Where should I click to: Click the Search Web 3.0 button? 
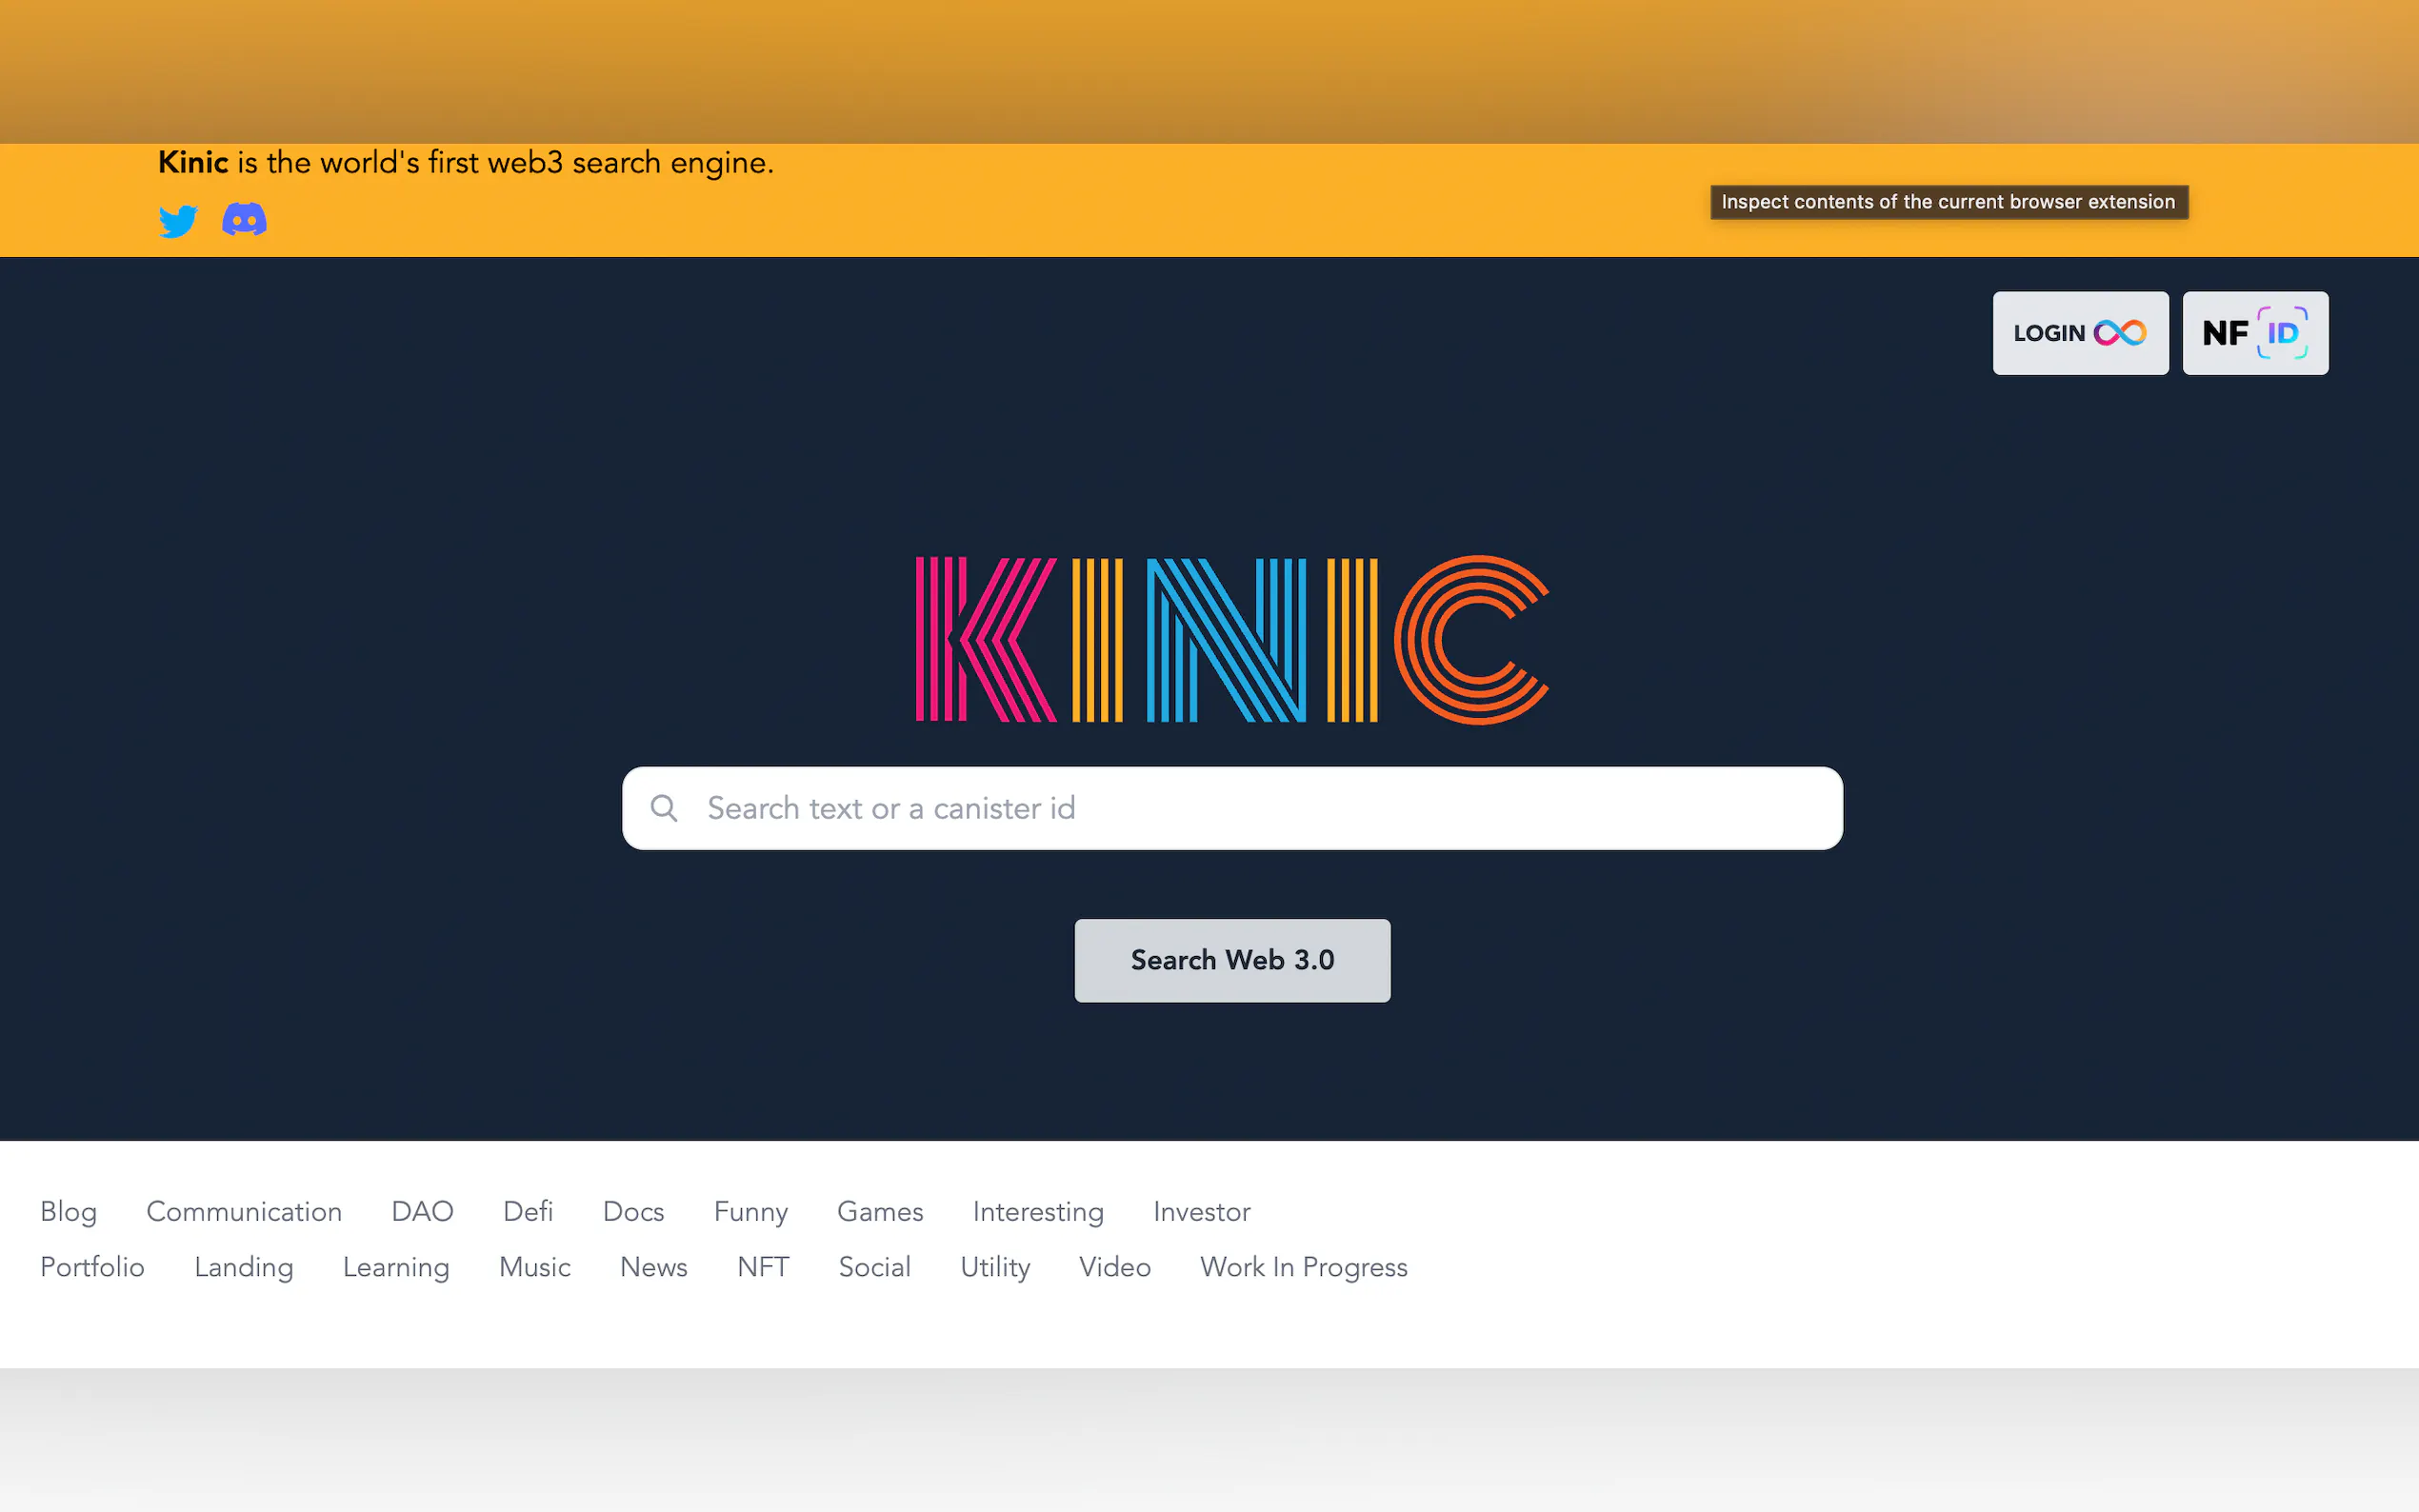click(1232, 960)
